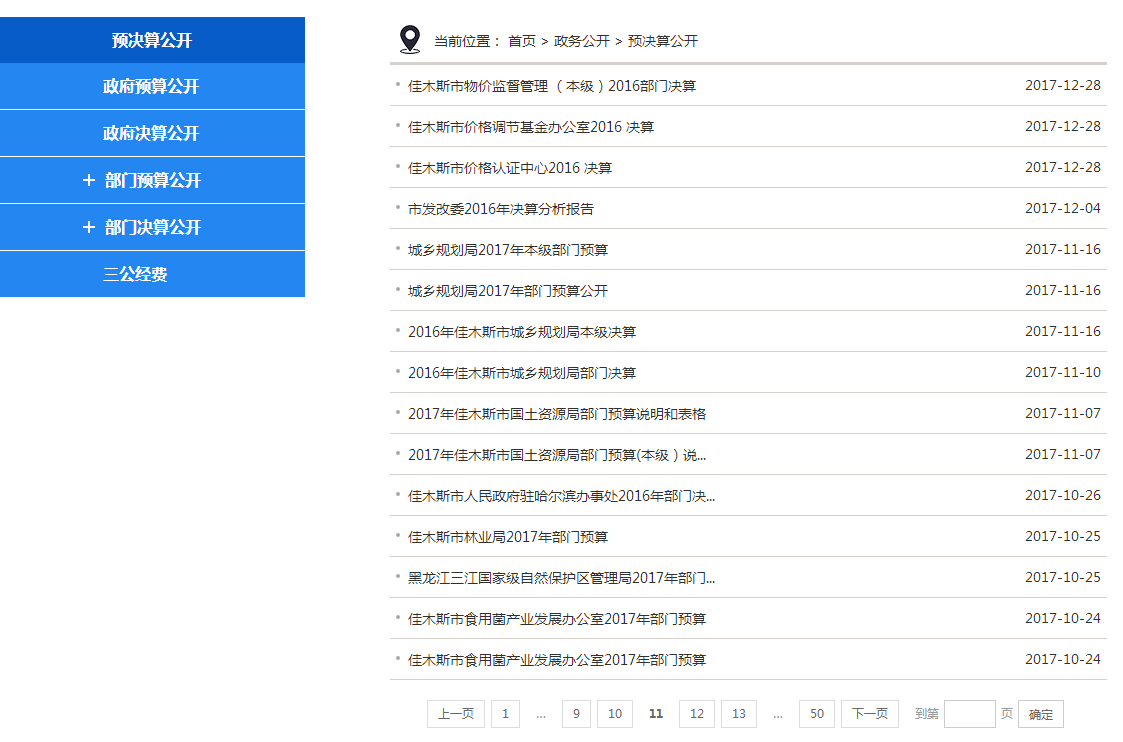Jump to page 12
The image size is (1123, 742).
(x=696, y=714)
